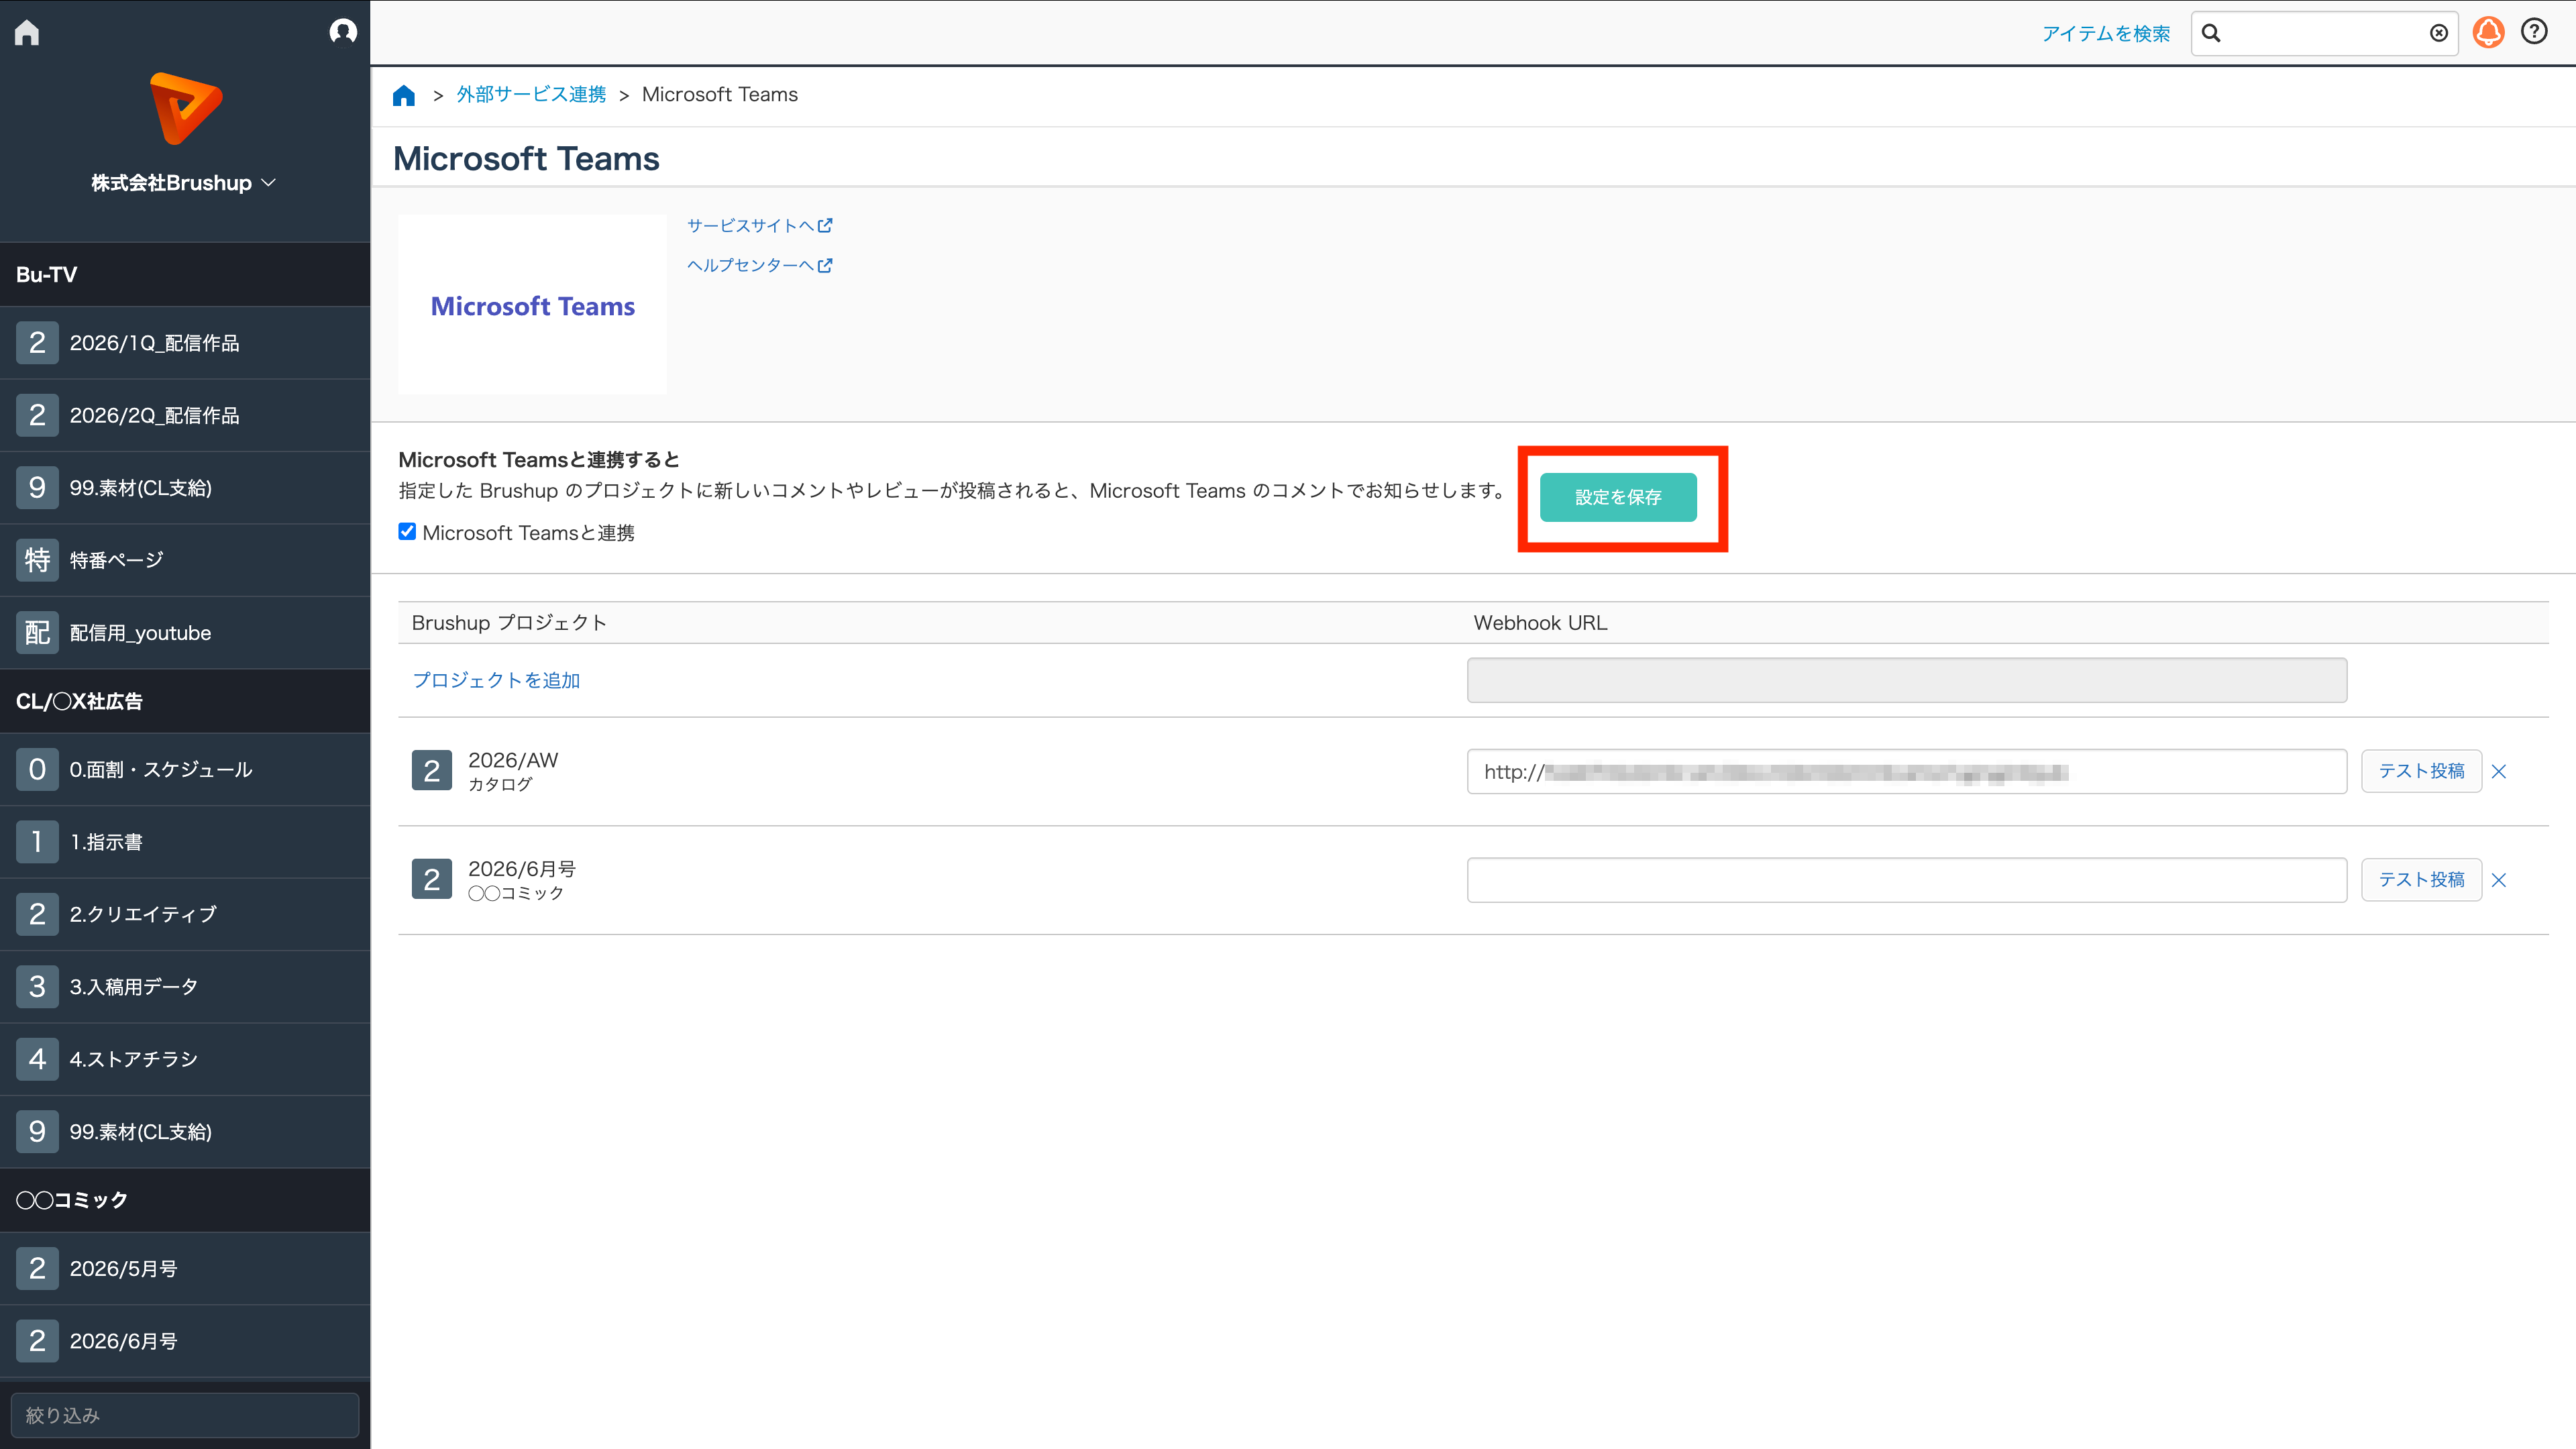Image resolution: width=2576 pixels, height=1449 pixels.
Task: Follow the 外部サービス連携 breadcrumb link
Action: [531, 94]
